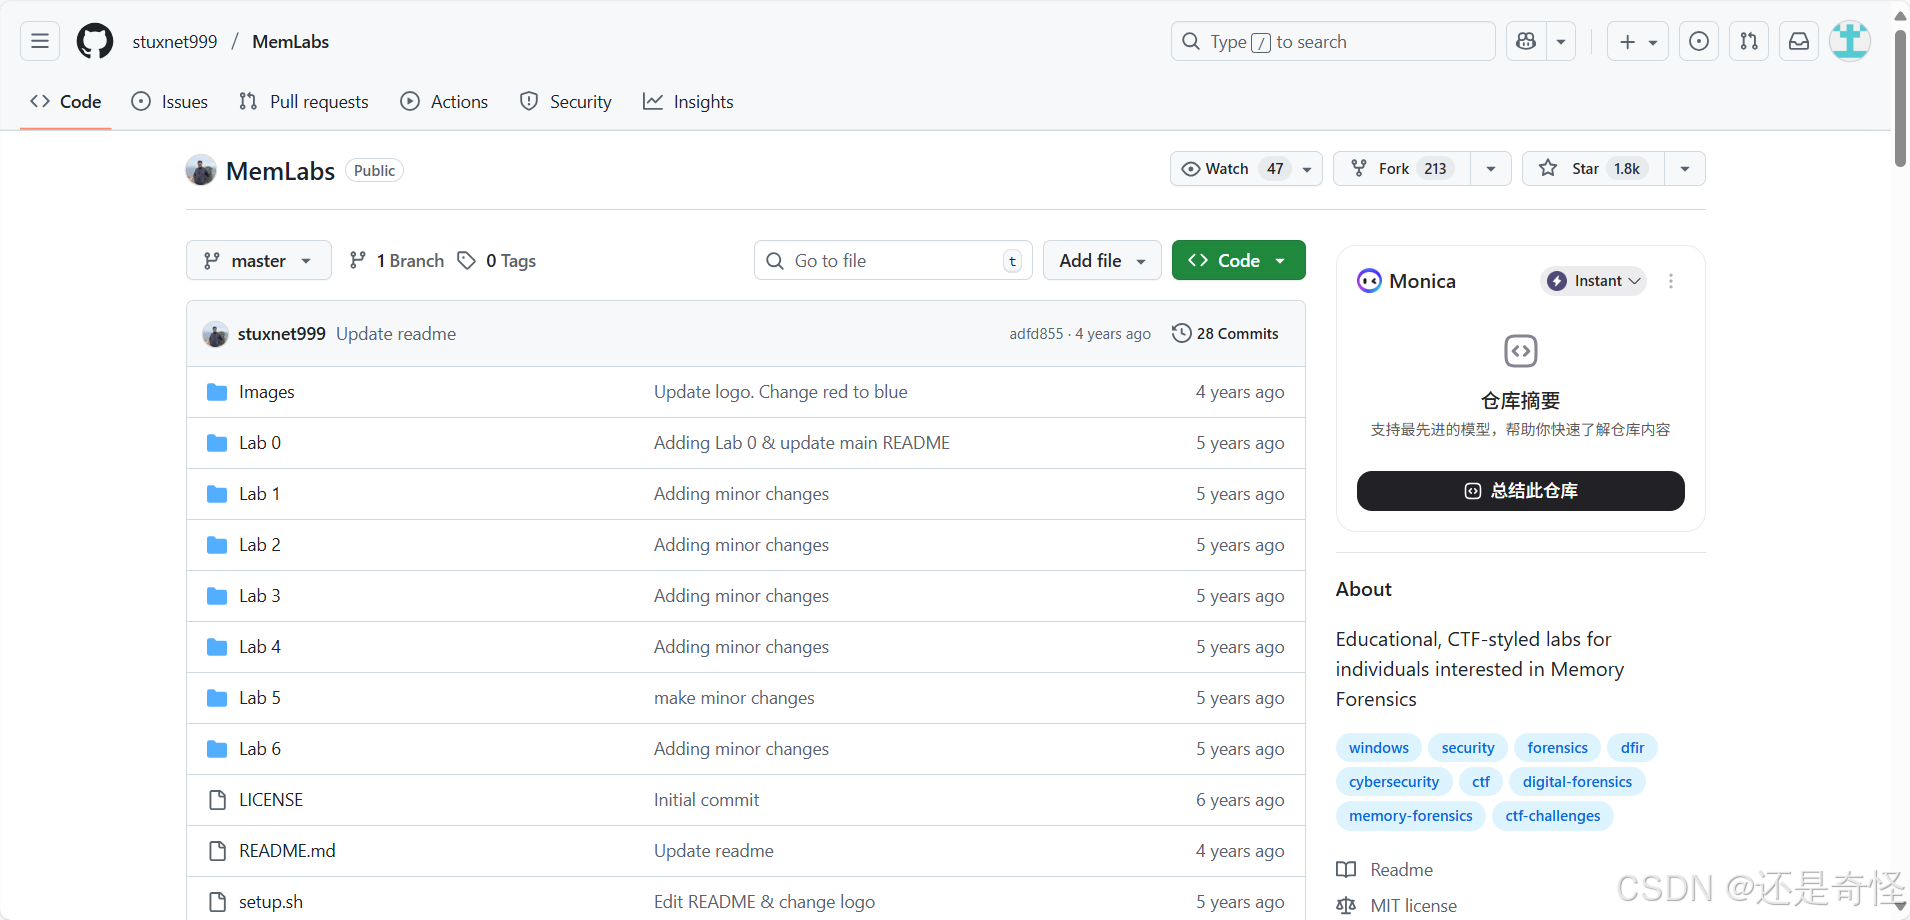Open pull requests icon in header
Screen dimensions: 1910x920
click(1749, 41)
